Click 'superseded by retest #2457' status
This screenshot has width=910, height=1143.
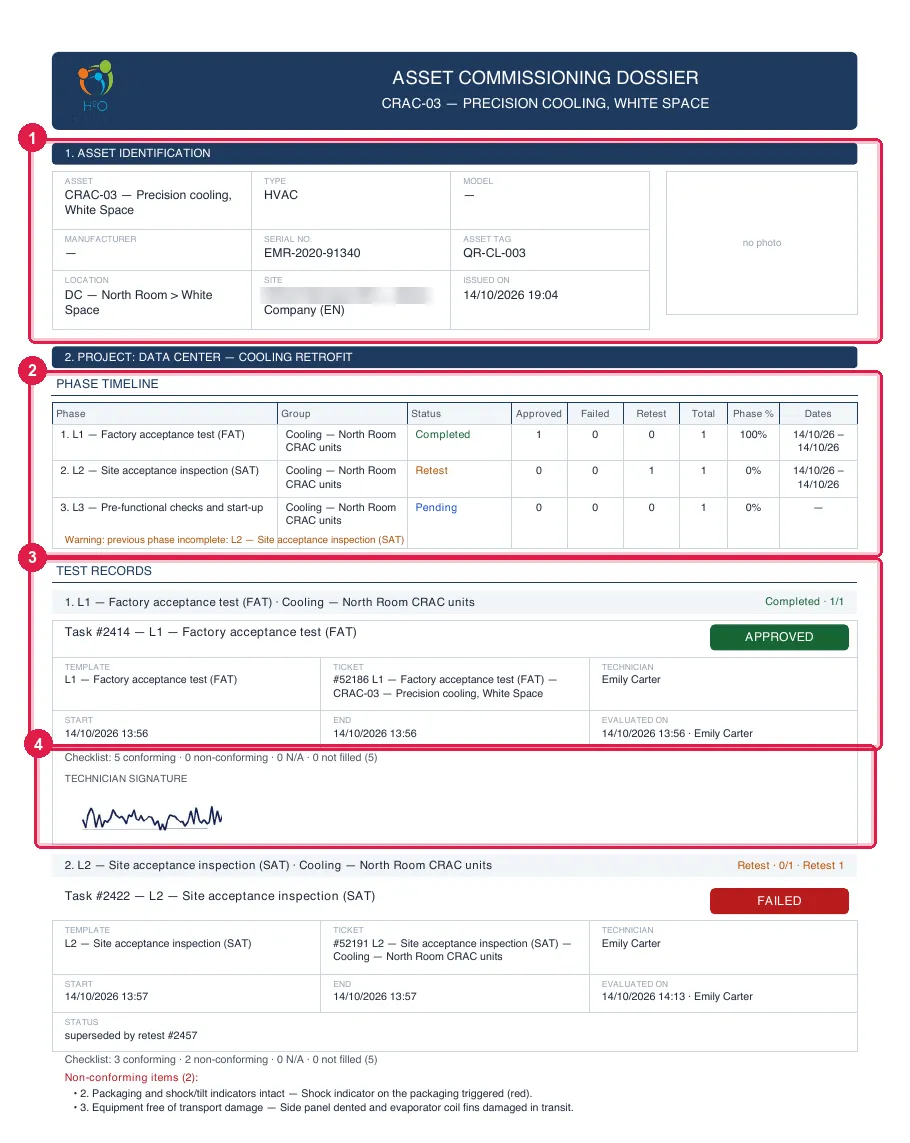tap(131, 1036)
